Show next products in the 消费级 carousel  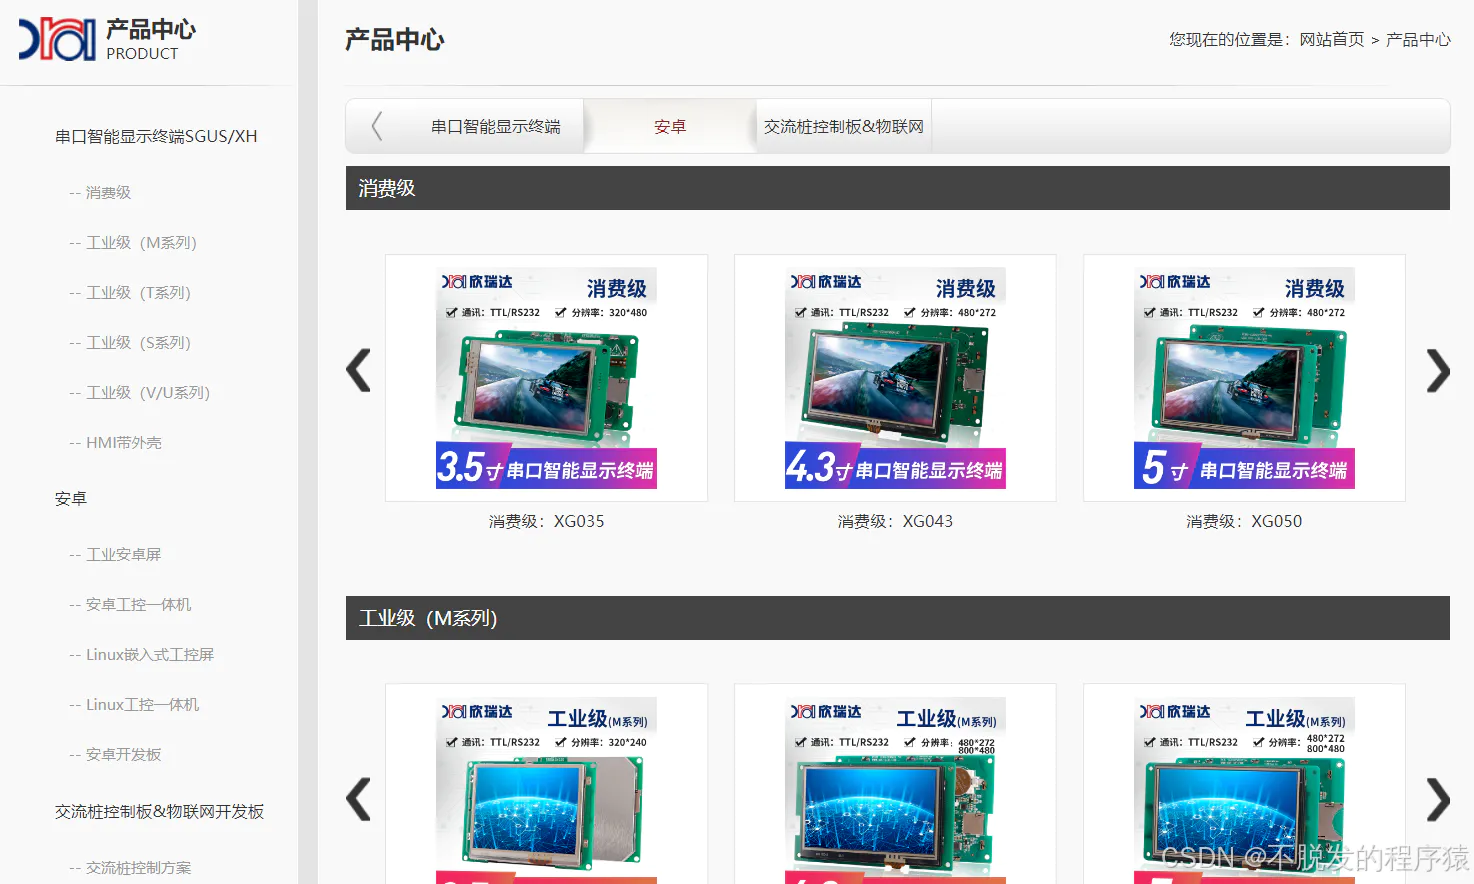[x=1438, y=371]
